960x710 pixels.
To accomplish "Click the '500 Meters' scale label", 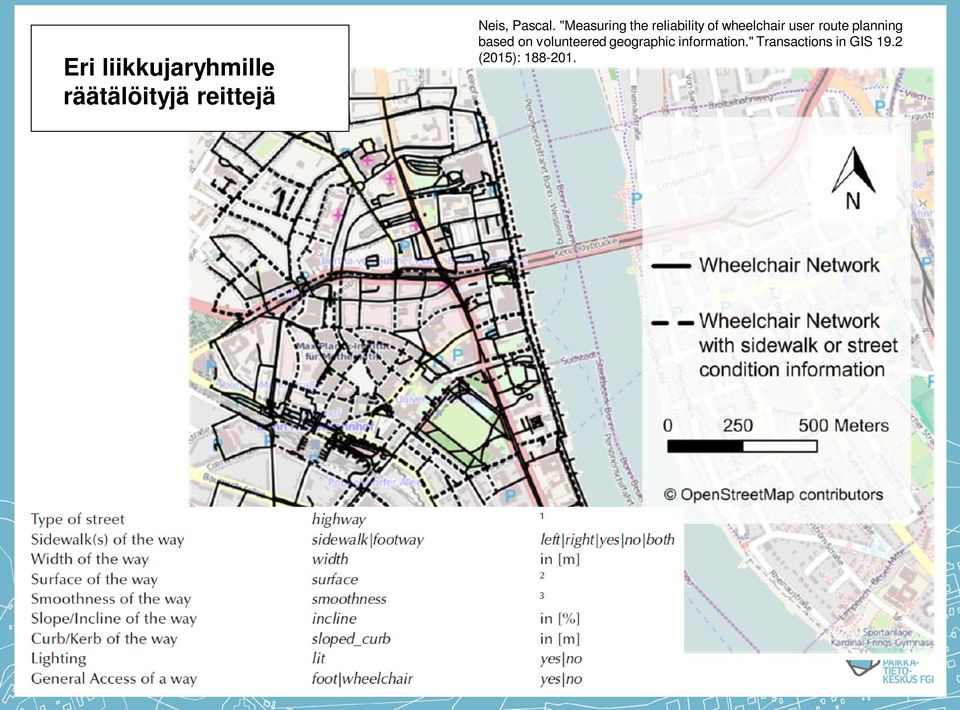I will pos(843,425).
